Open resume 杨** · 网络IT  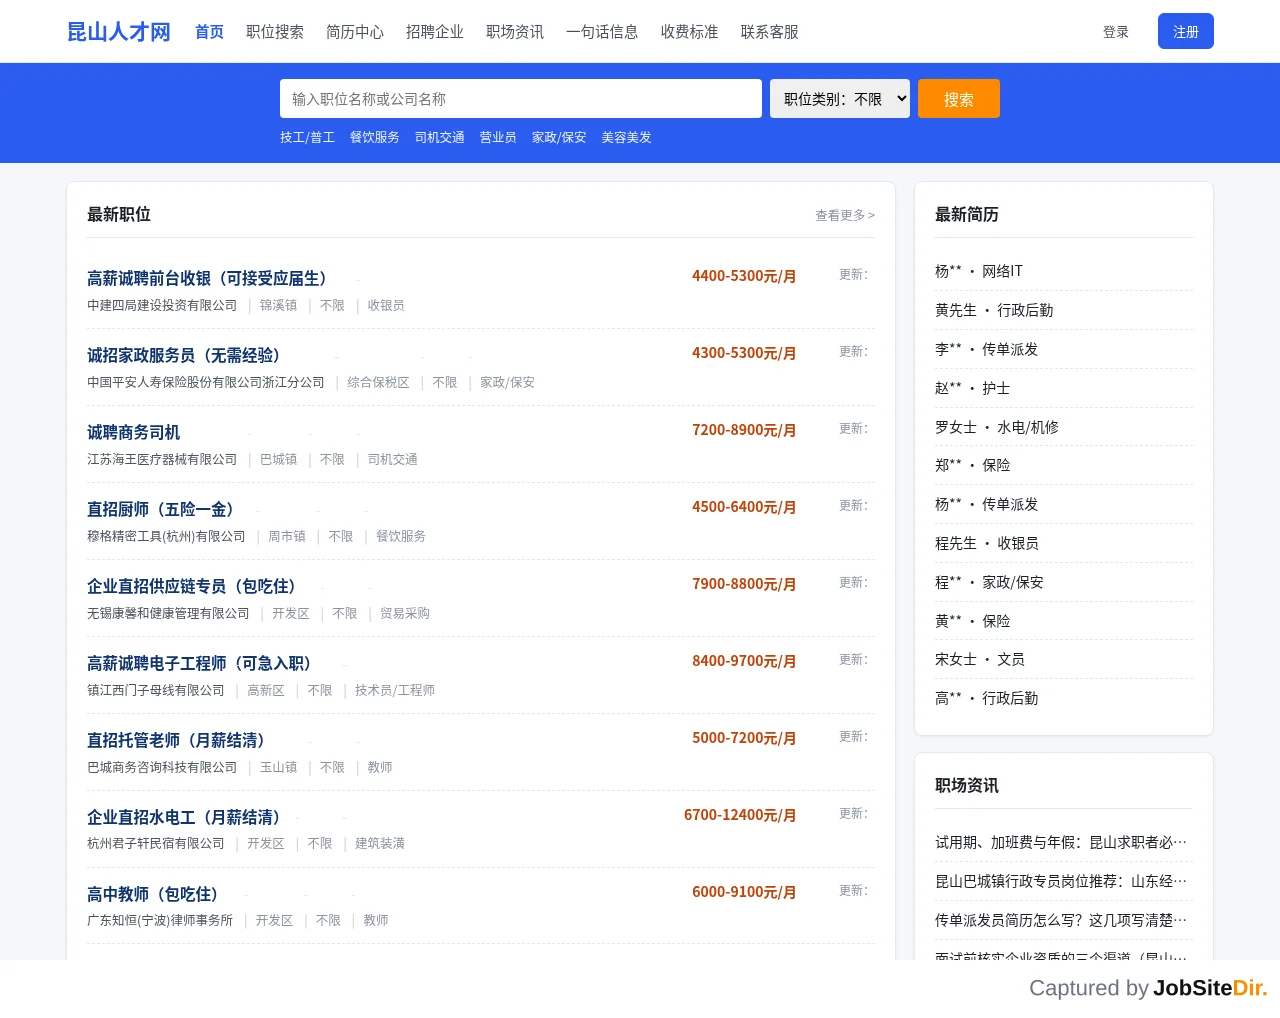coord(979,271)
